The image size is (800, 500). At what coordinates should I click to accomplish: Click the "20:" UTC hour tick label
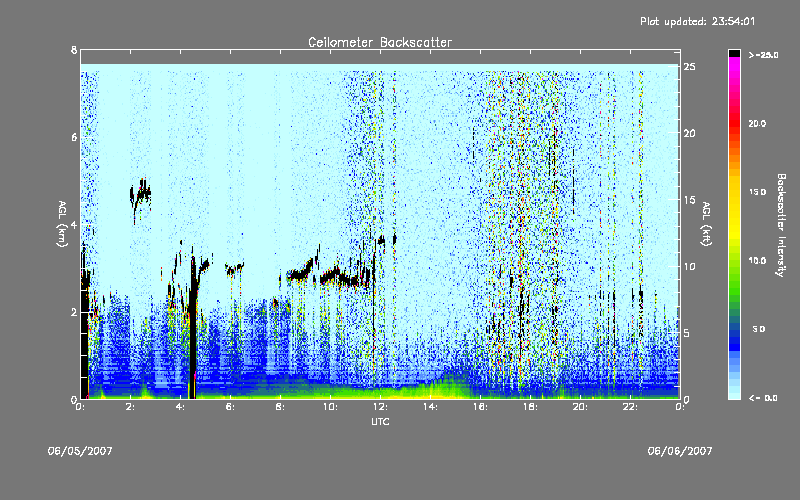[580, 407]
